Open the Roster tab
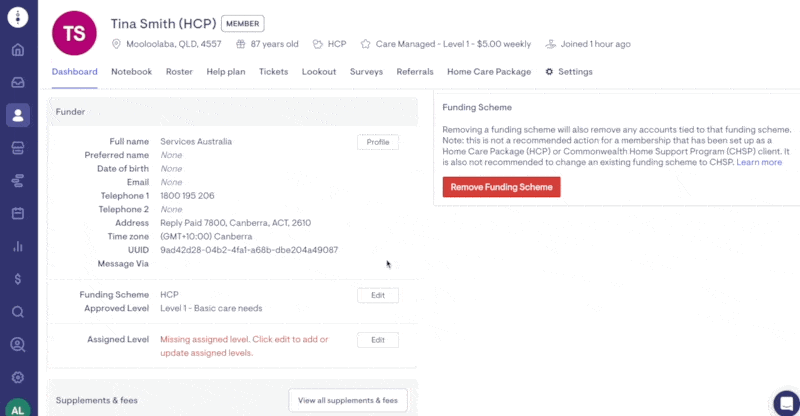 click(179, 72)
